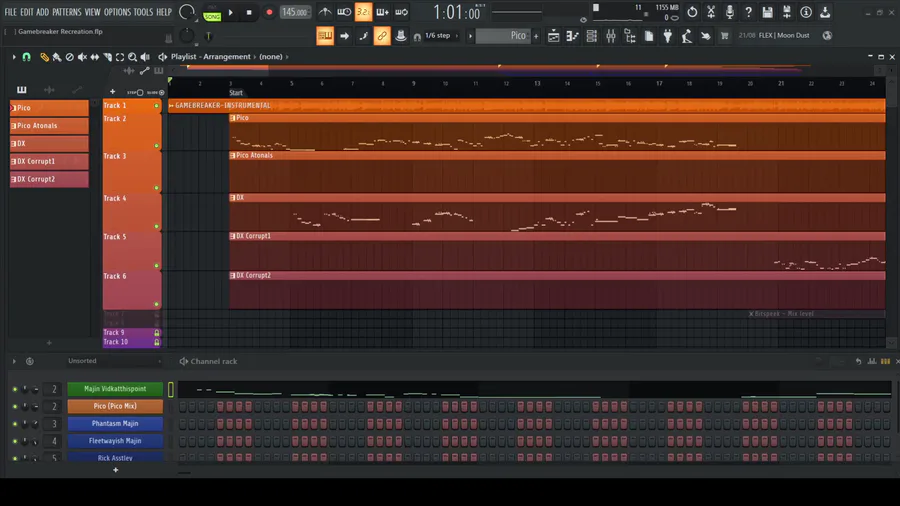Click the Play transport button
This screenshot has width=900, height=506.
[231, 12]
